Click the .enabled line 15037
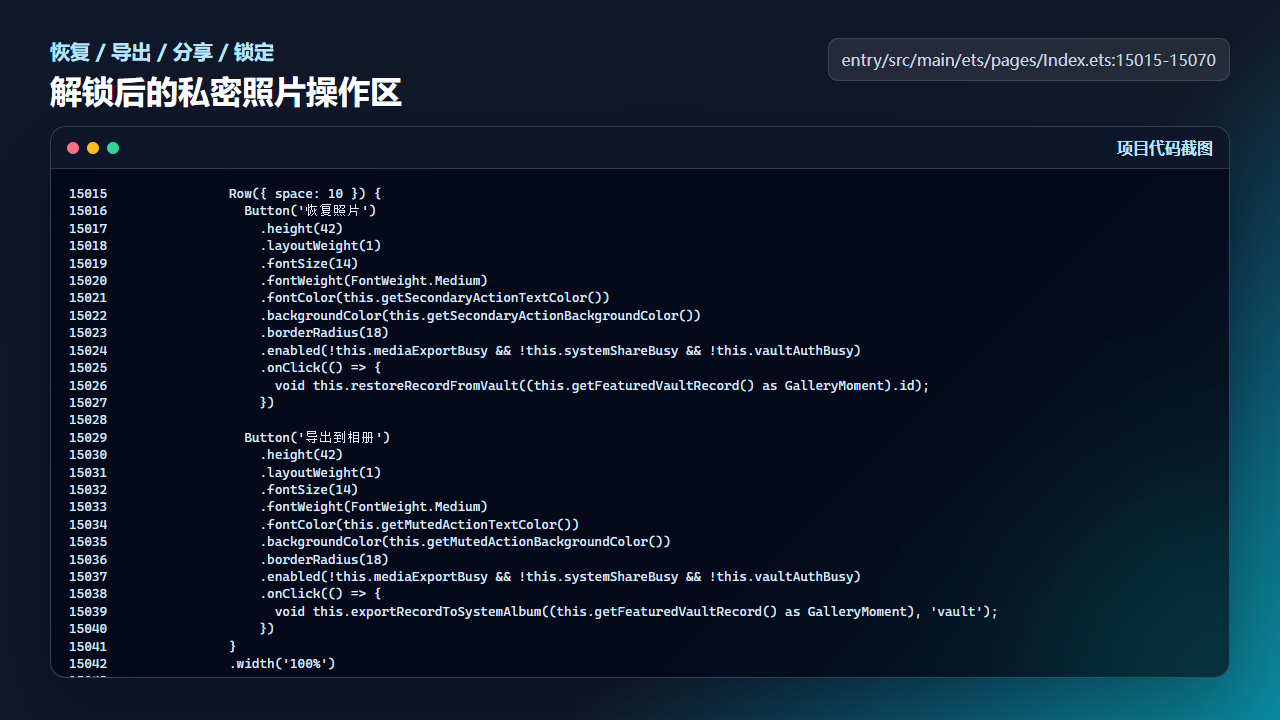Image resolution: width=1280 pixels, height=720 pixels. [561, 577]
